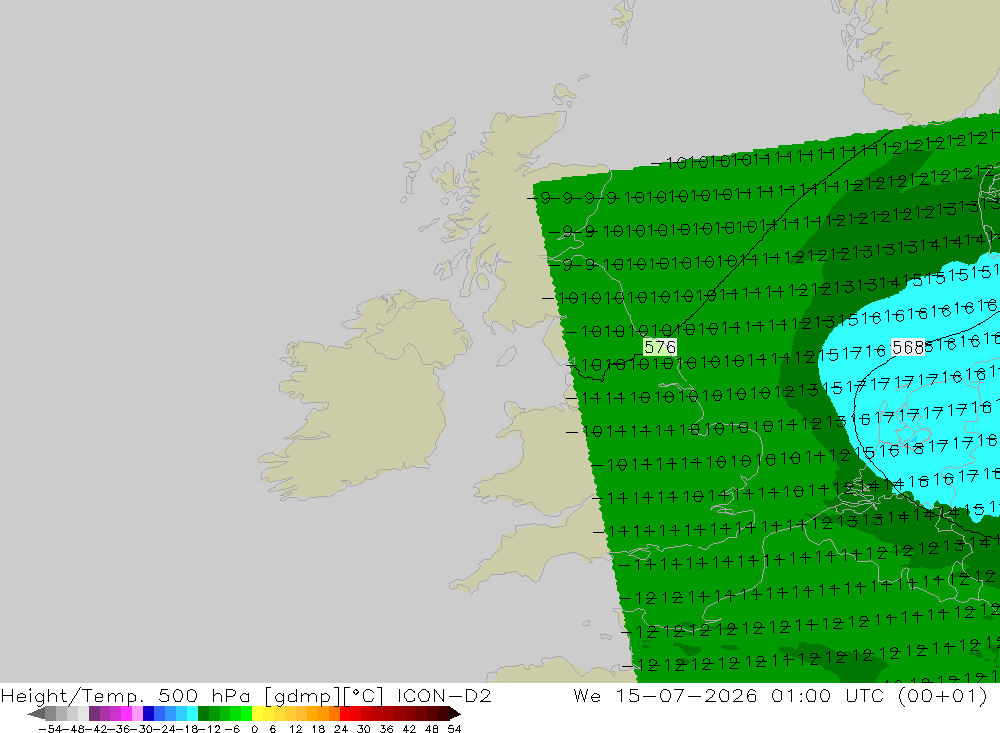Click the '0' legend scale label

(x=254, y=729)
